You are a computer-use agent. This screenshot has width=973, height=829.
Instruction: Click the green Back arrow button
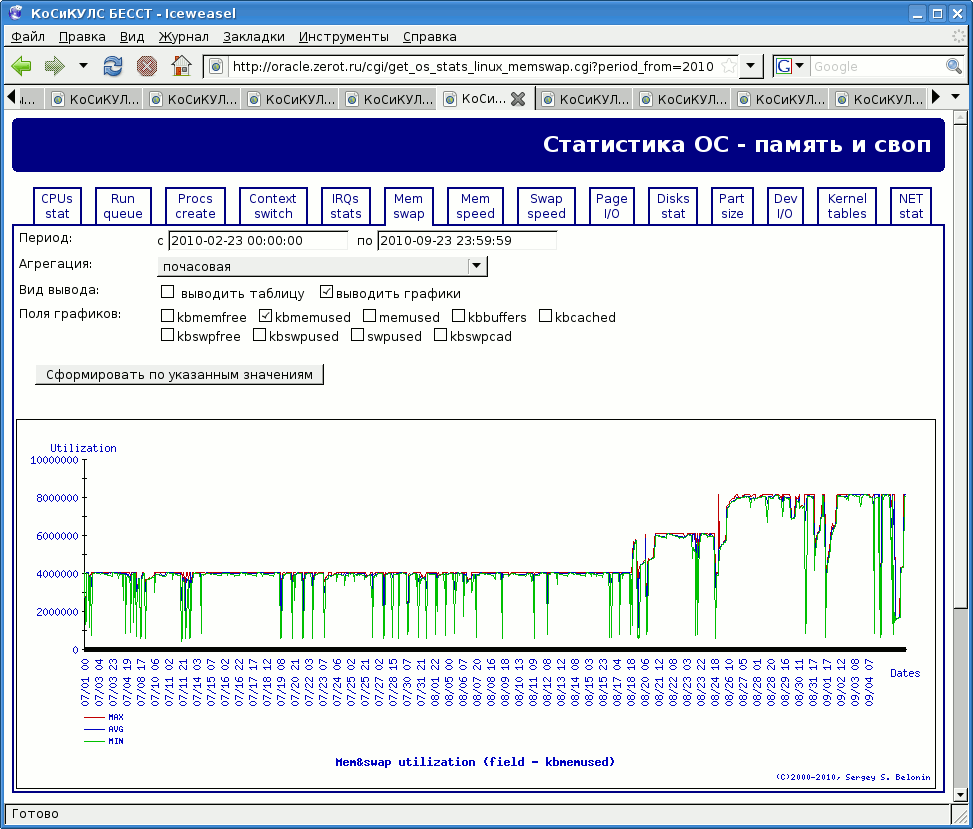pos(21,66)
